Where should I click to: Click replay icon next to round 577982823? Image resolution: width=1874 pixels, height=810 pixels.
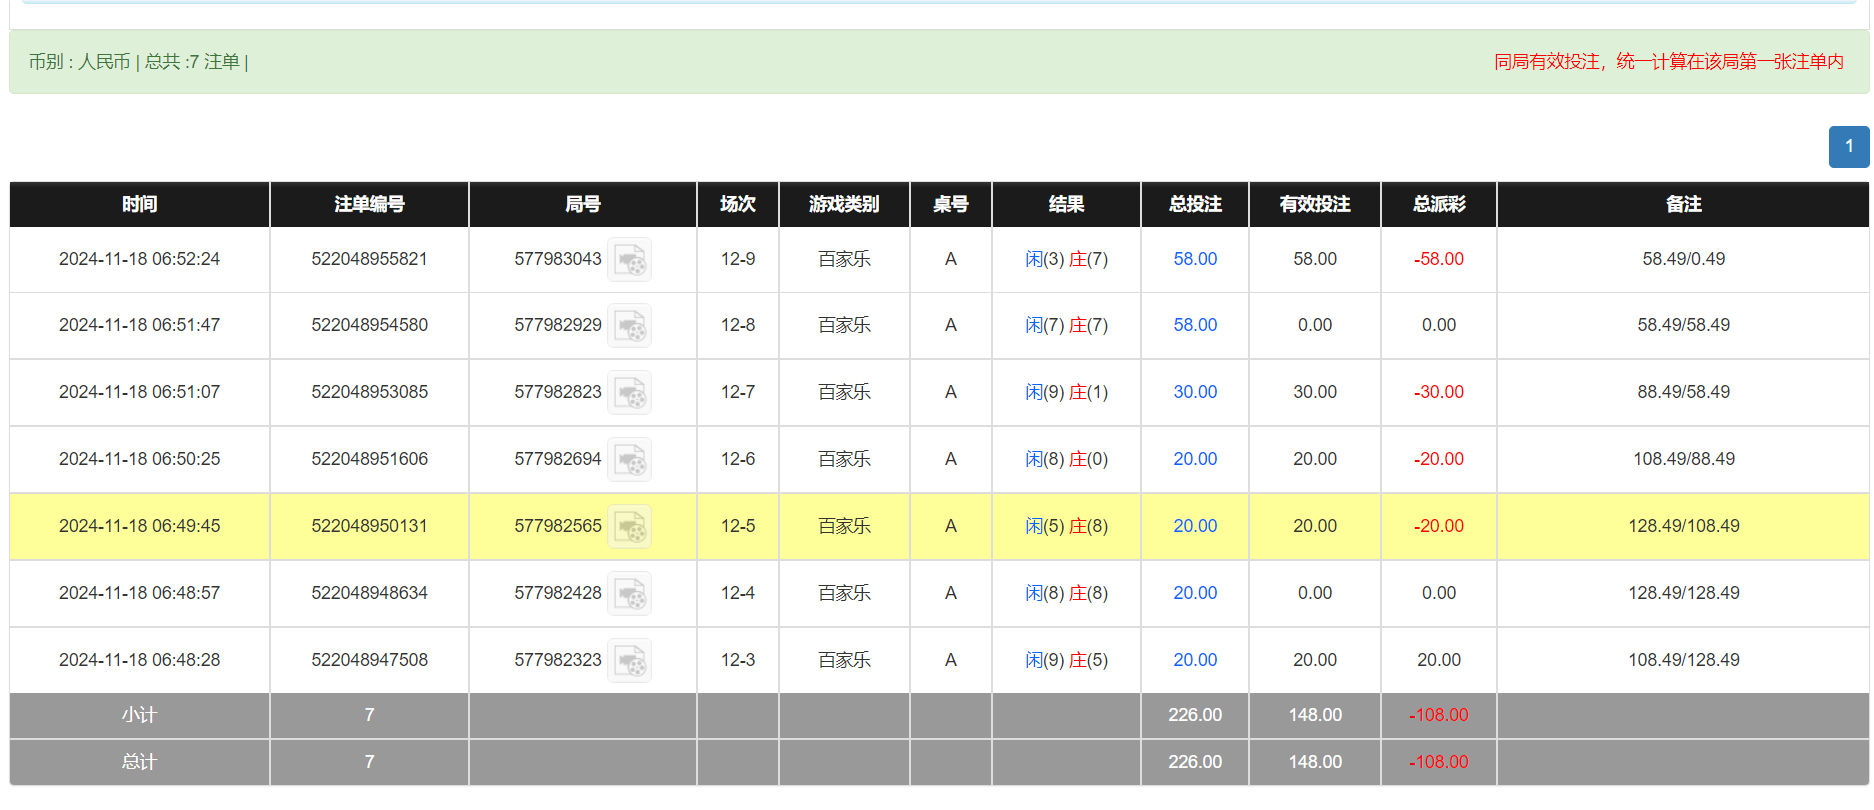point(630,393)
